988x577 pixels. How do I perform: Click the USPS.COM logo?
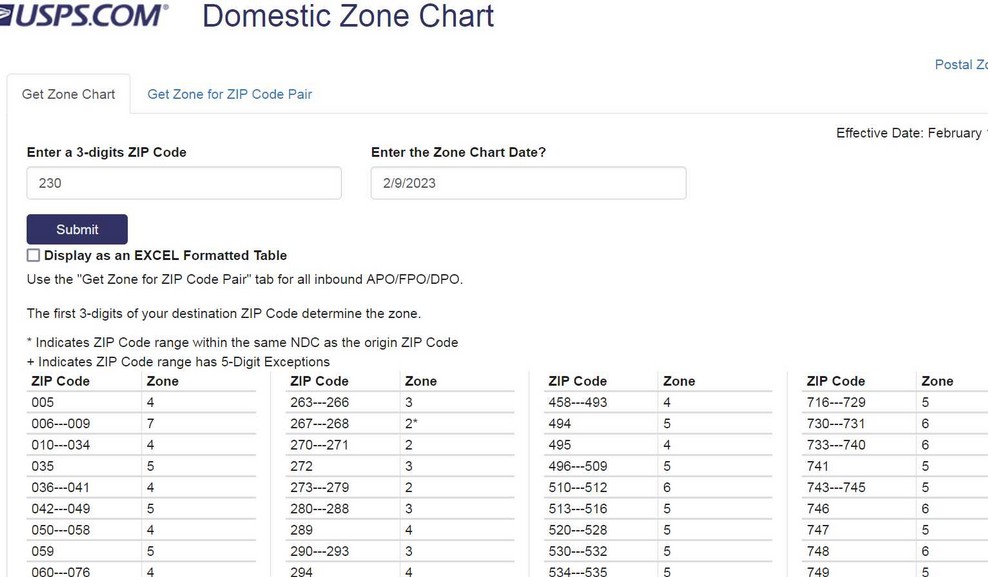[84, 15]
